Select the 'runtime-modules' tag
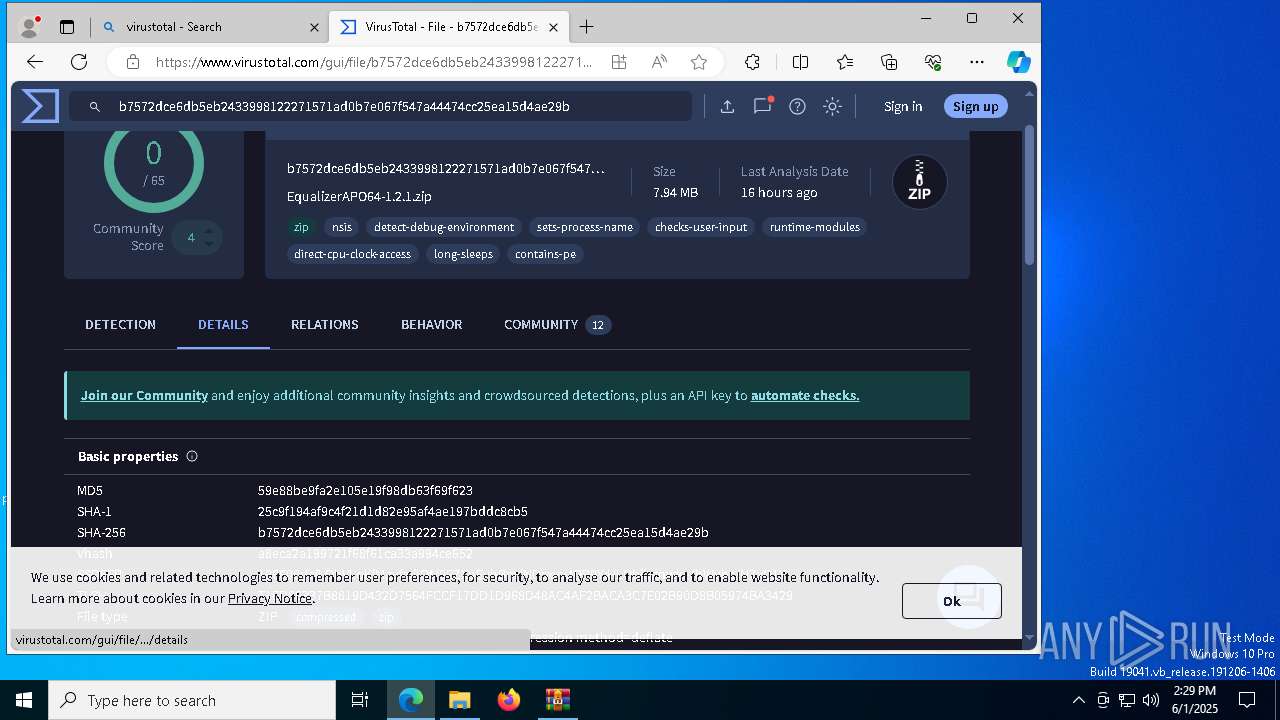Viewport: 1280px width, 720px height. tap(815, 227)
